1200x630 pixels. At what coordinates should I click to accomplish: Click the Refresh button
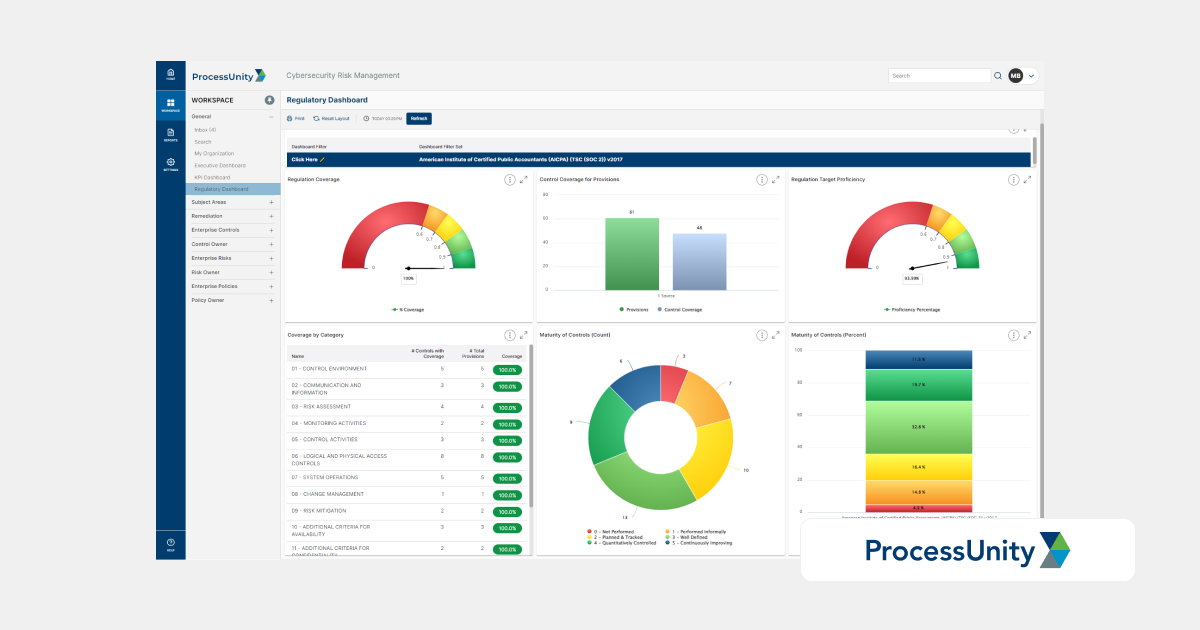tap(419, 118)
